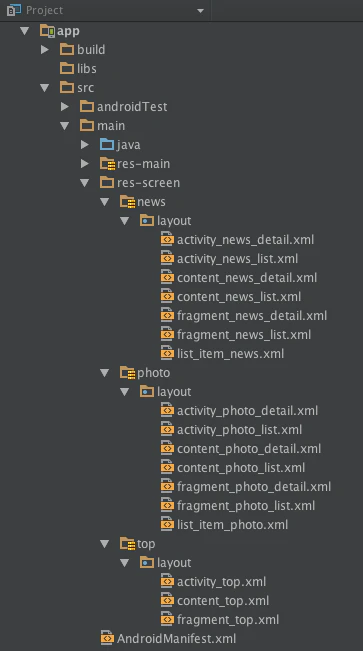Select content_news_list.xml
Image resolution: width=363 pixels, height=651 pixels.
pyautogui.click(x=239, y=297)
